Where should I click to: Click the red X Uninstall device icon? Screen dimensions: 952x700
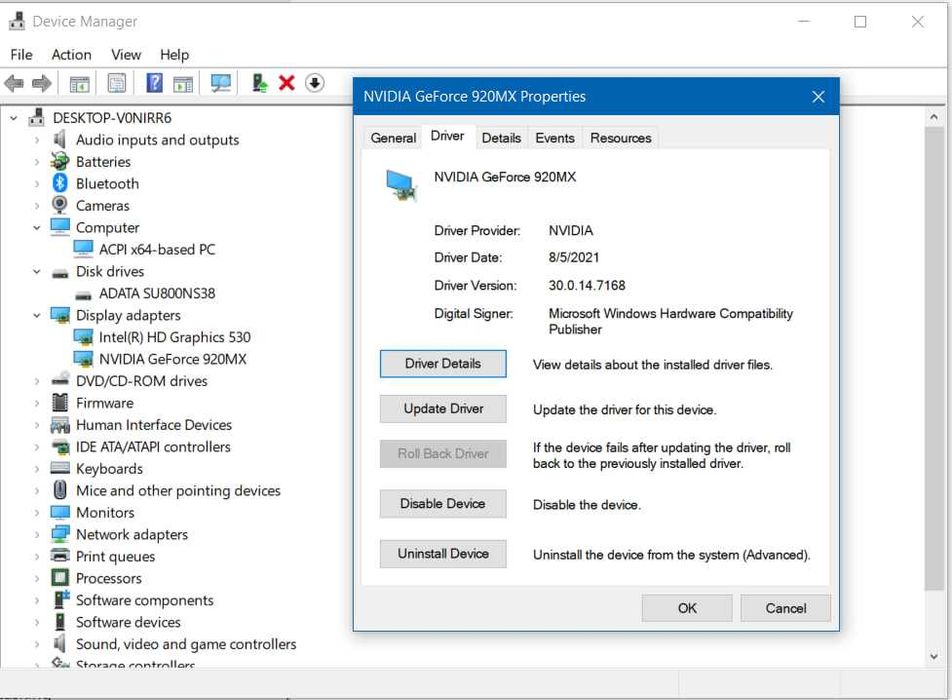click(x=287, y=83)
